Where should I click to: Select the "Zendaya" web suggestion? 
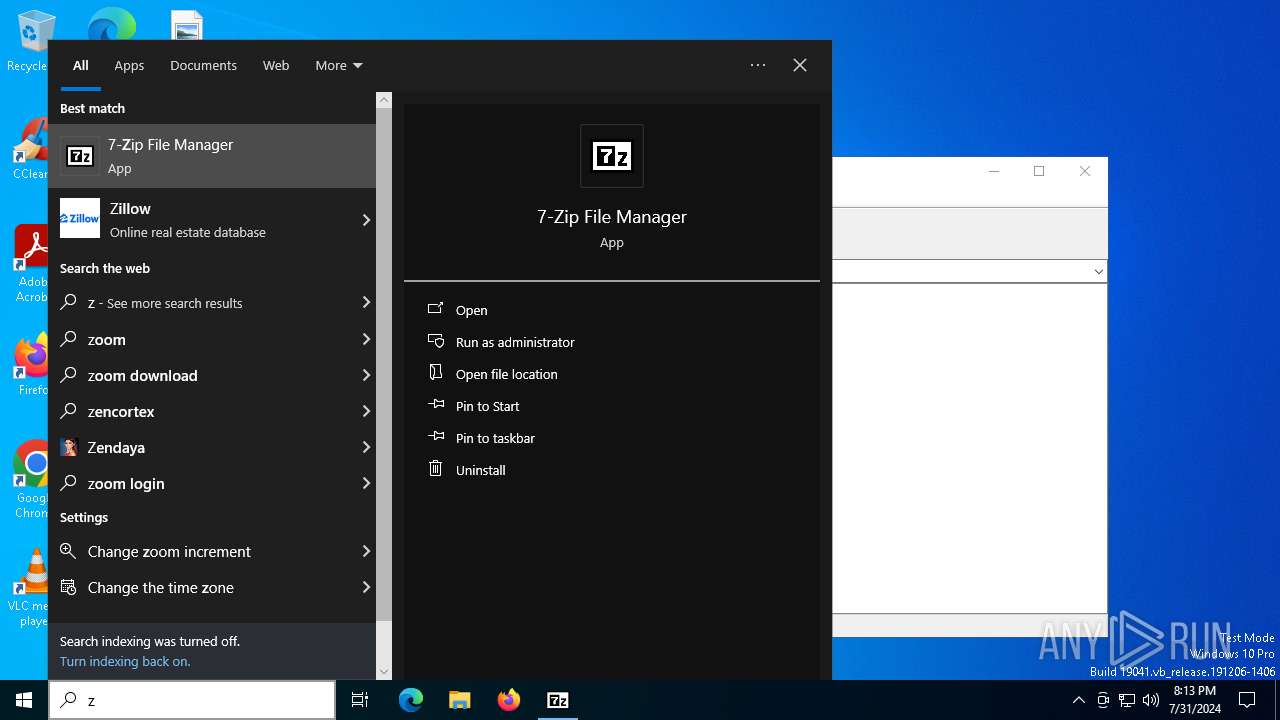click(x=205, y=447)
